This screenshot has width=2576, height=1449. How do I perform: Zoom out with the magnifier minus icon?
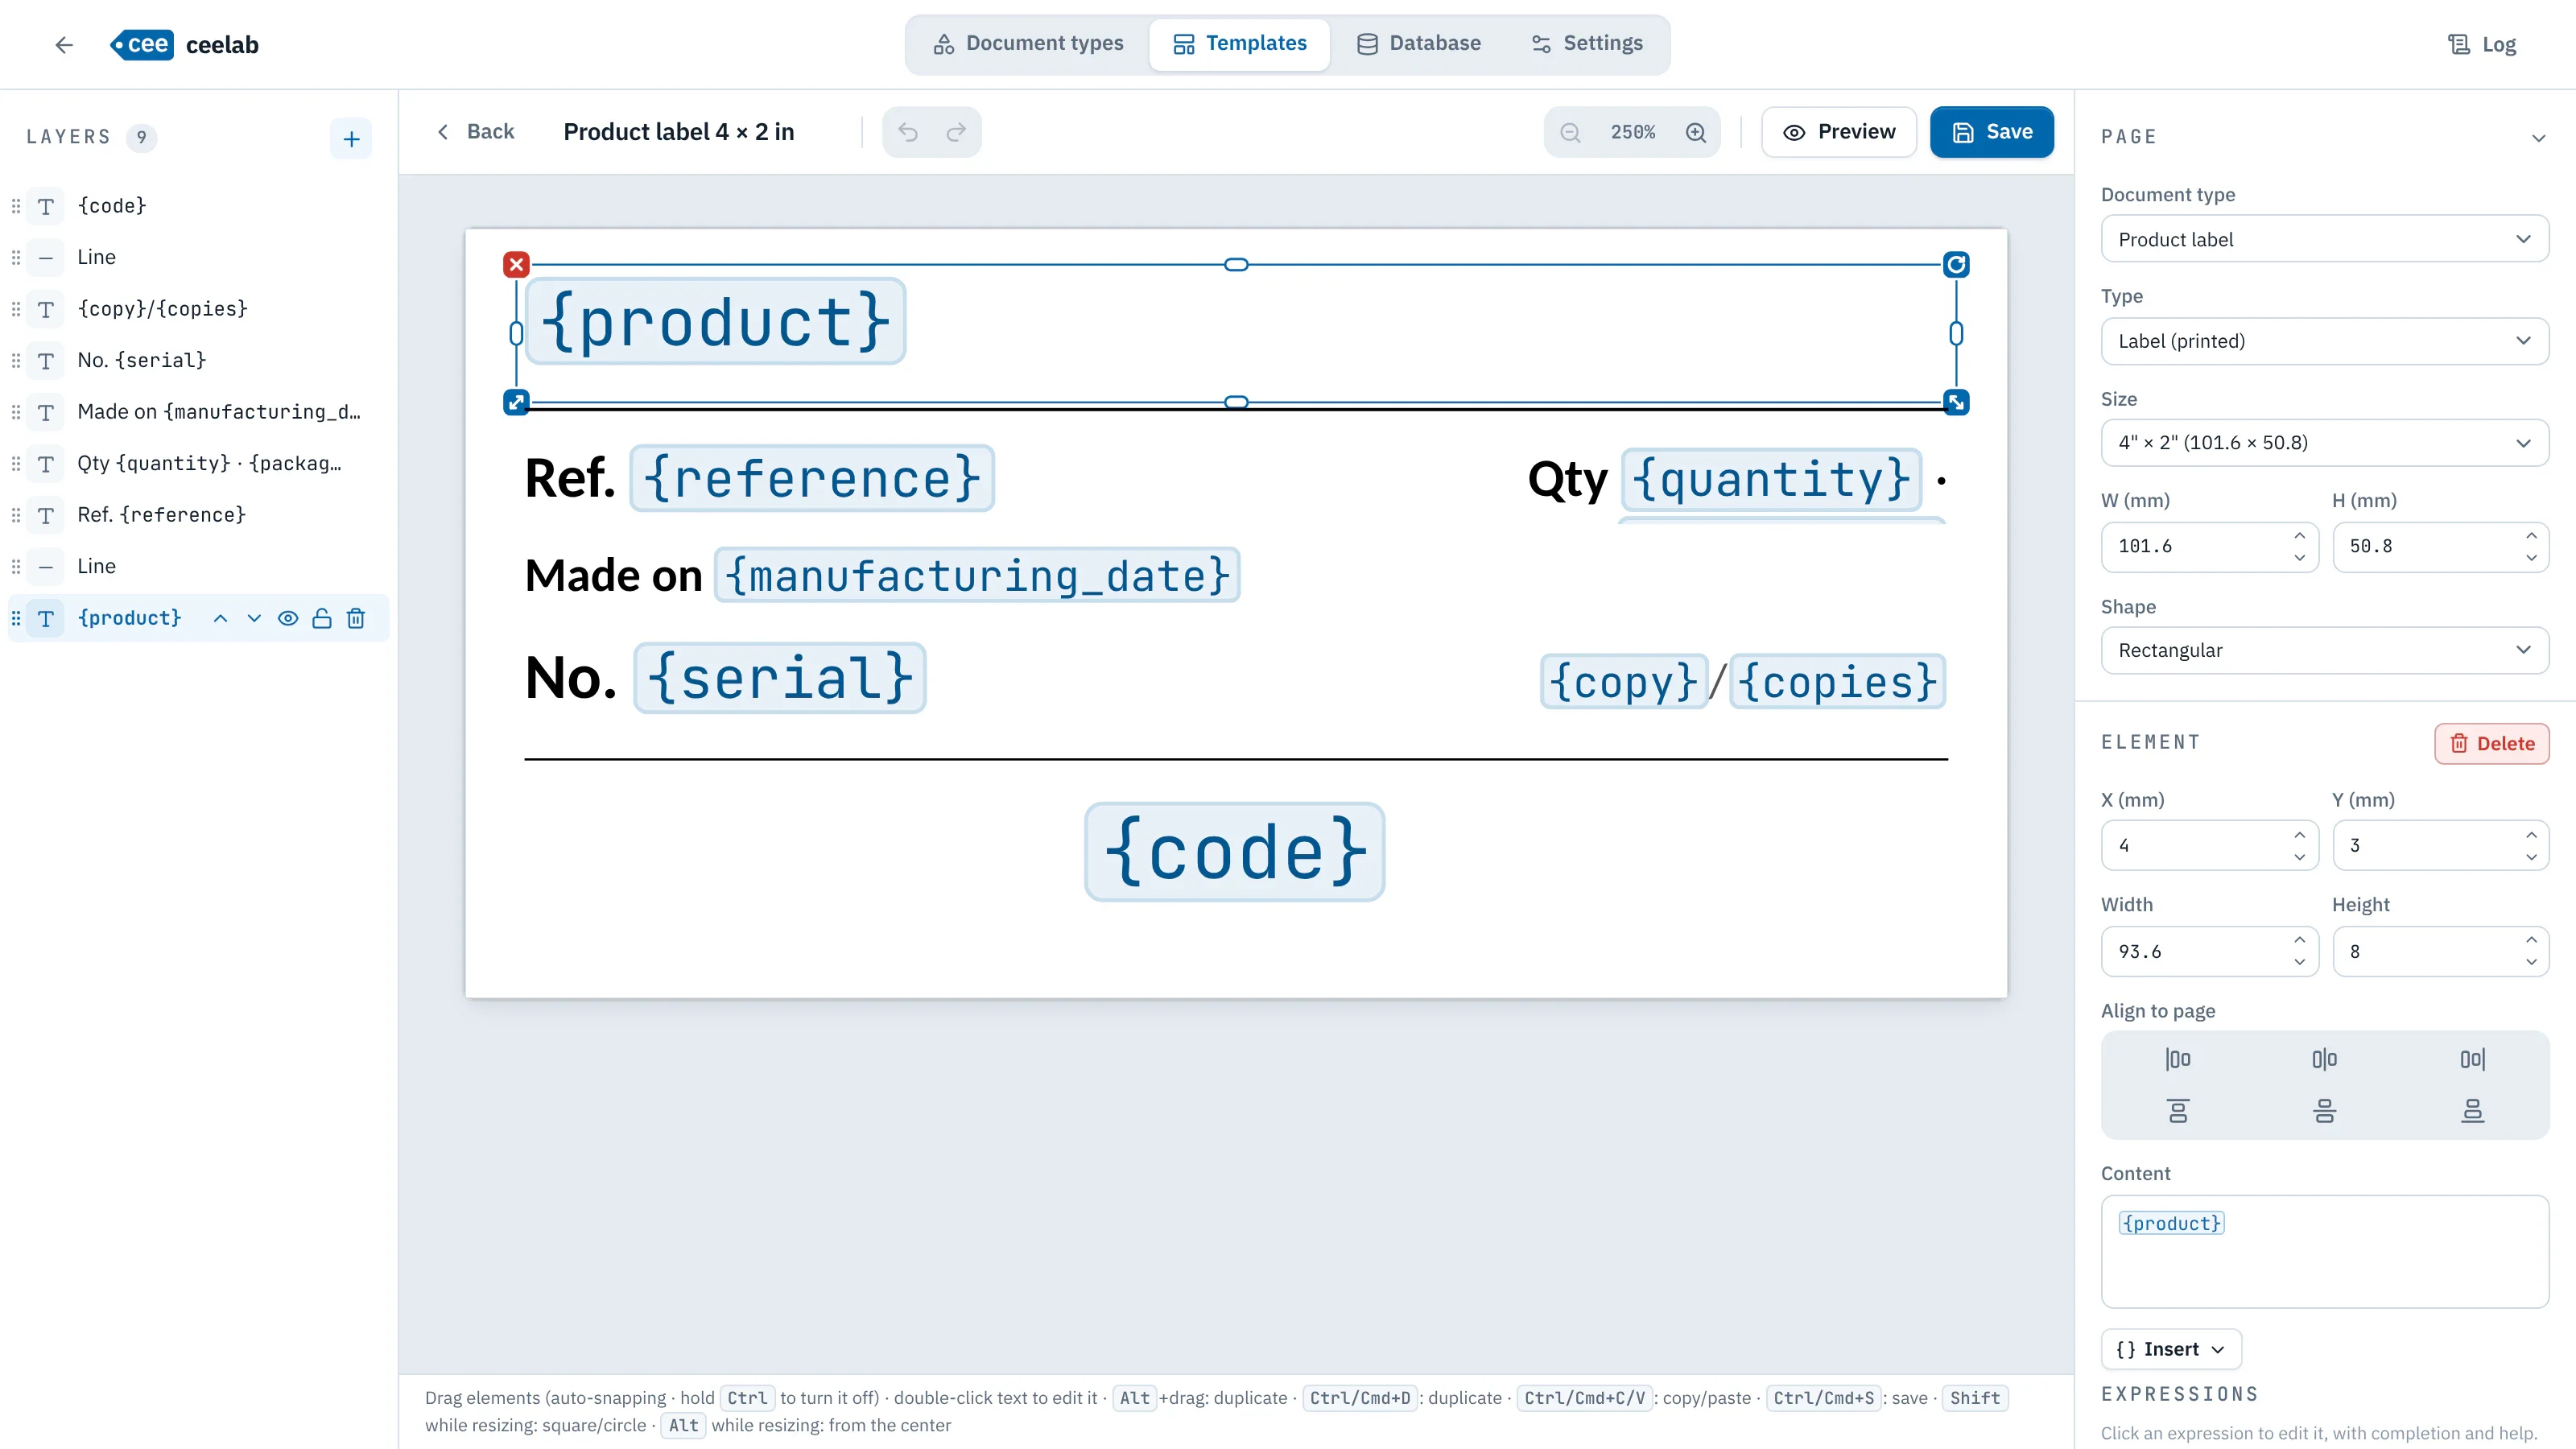1571,132
